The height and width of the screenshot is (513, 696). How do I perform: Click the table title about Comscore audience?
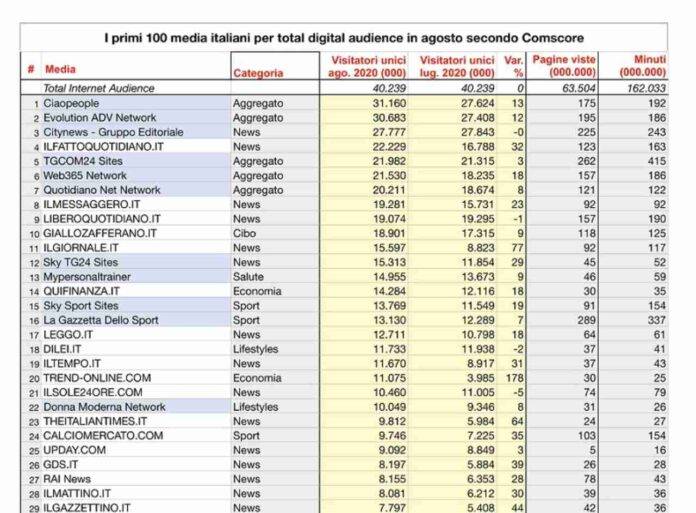(347, 37)
